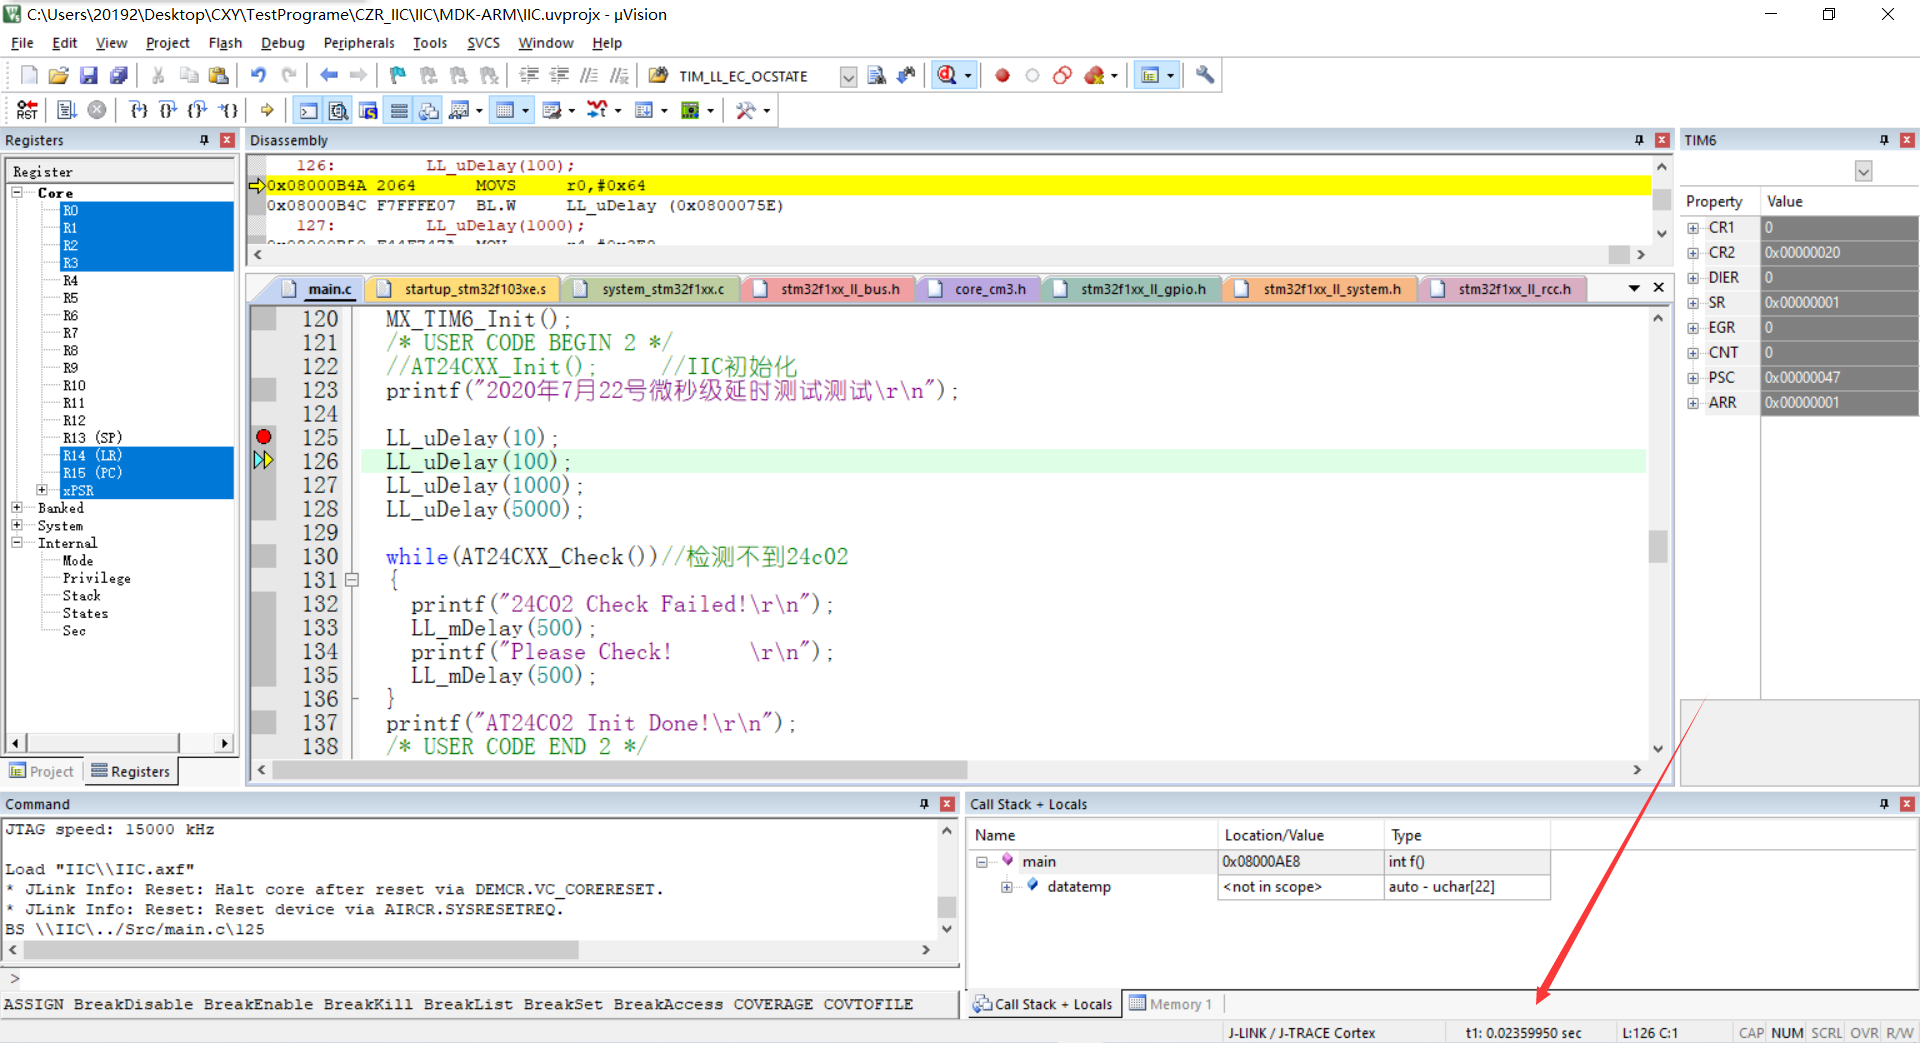This screenshot has height=1043, width=1920.
Task: Expand the Banked register group
Action: 17,508
